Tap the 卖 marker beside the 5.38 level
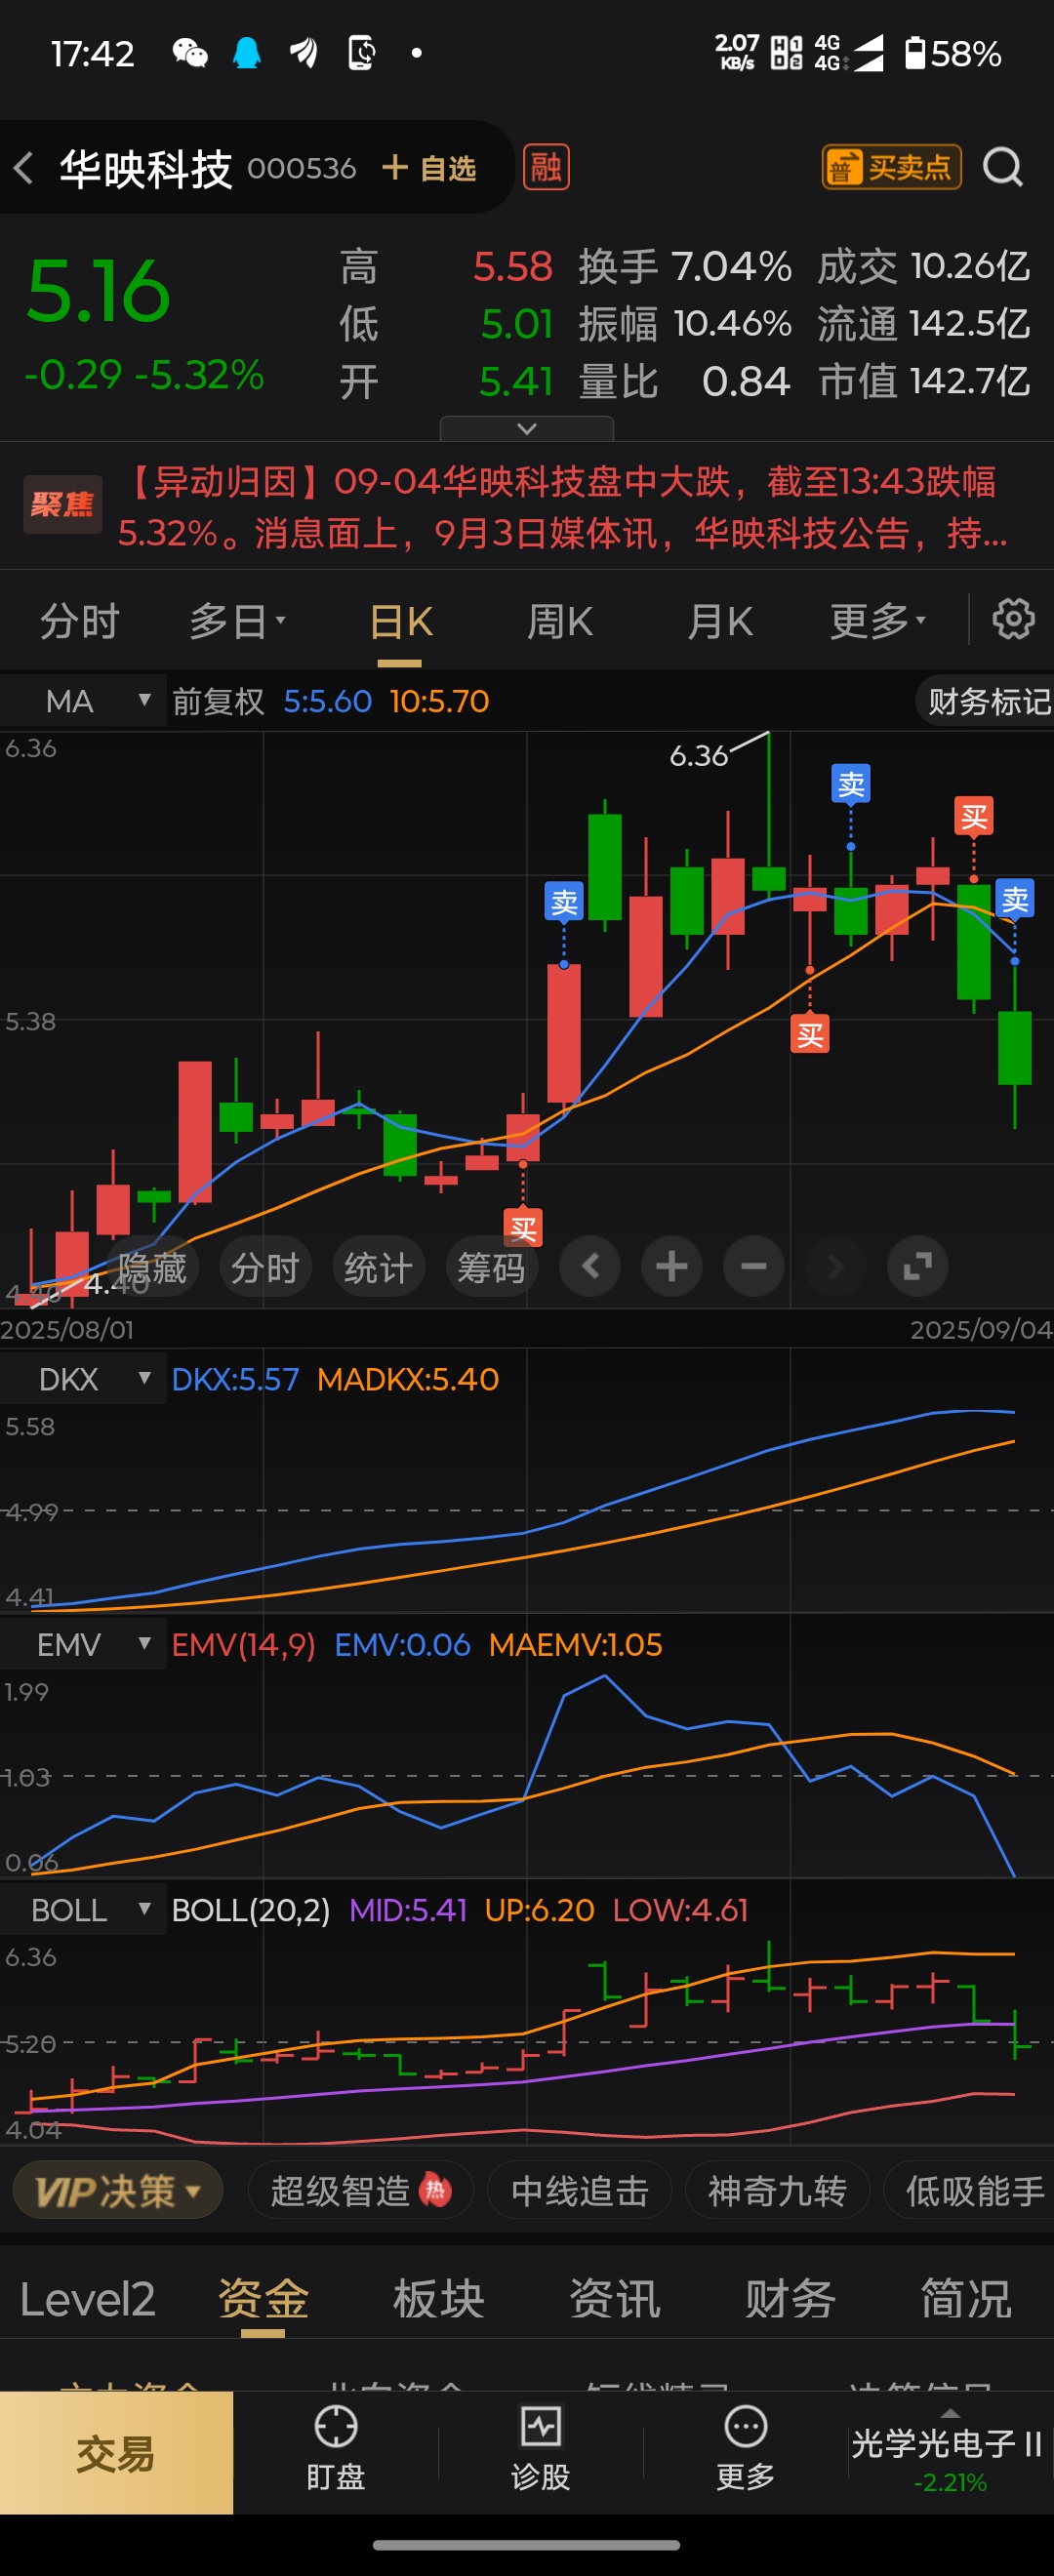The height and width of the screenshot is (2576, 1054). pyautogui.click(x=564, y=902)
